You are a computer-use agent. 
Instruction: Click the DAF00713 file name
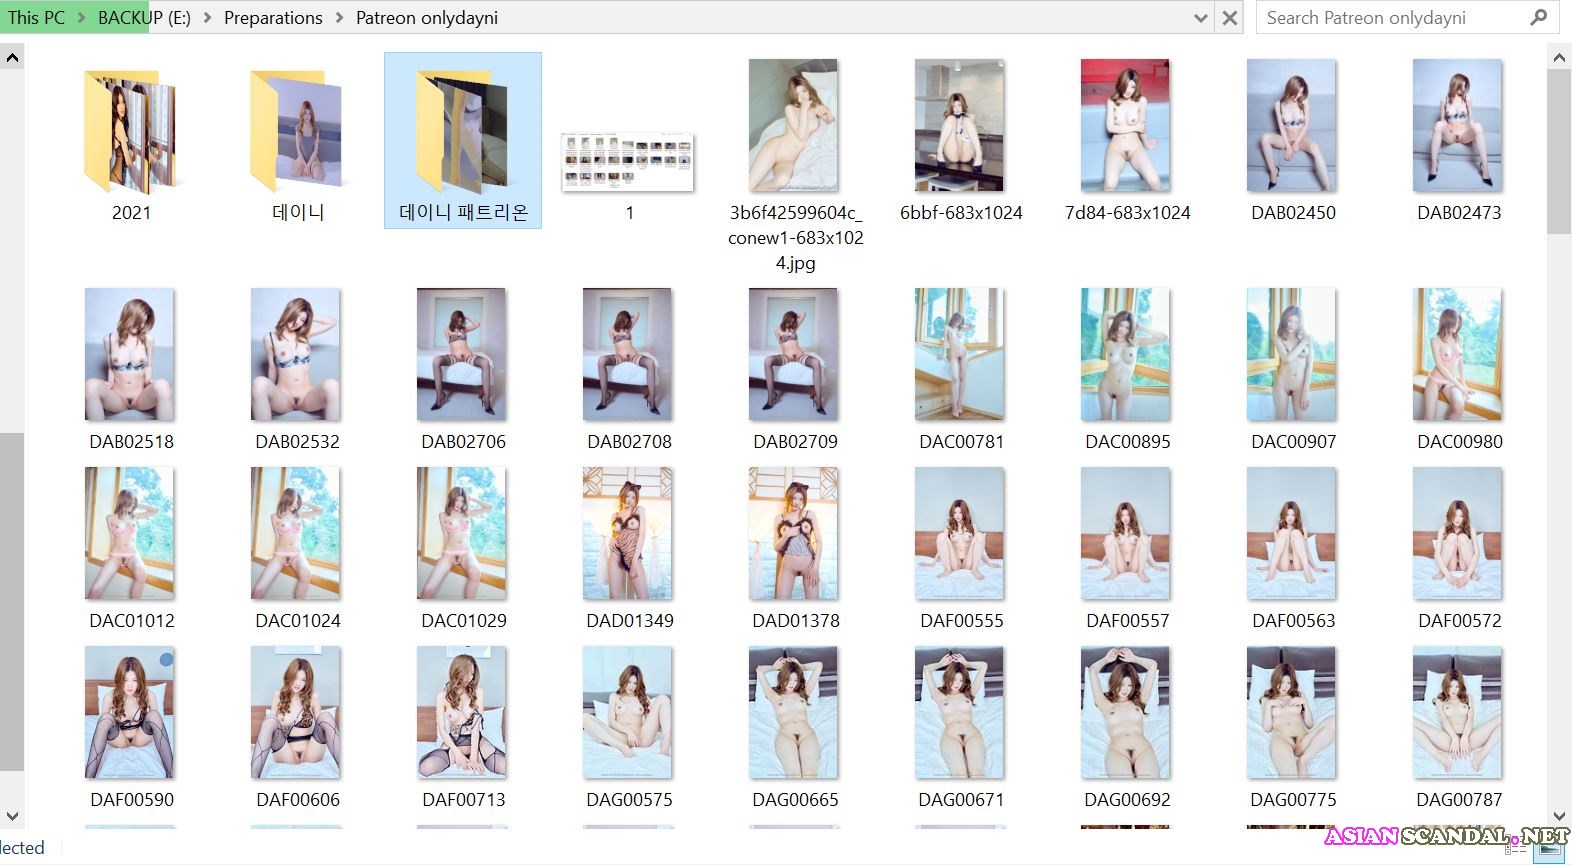pos(463,800)
